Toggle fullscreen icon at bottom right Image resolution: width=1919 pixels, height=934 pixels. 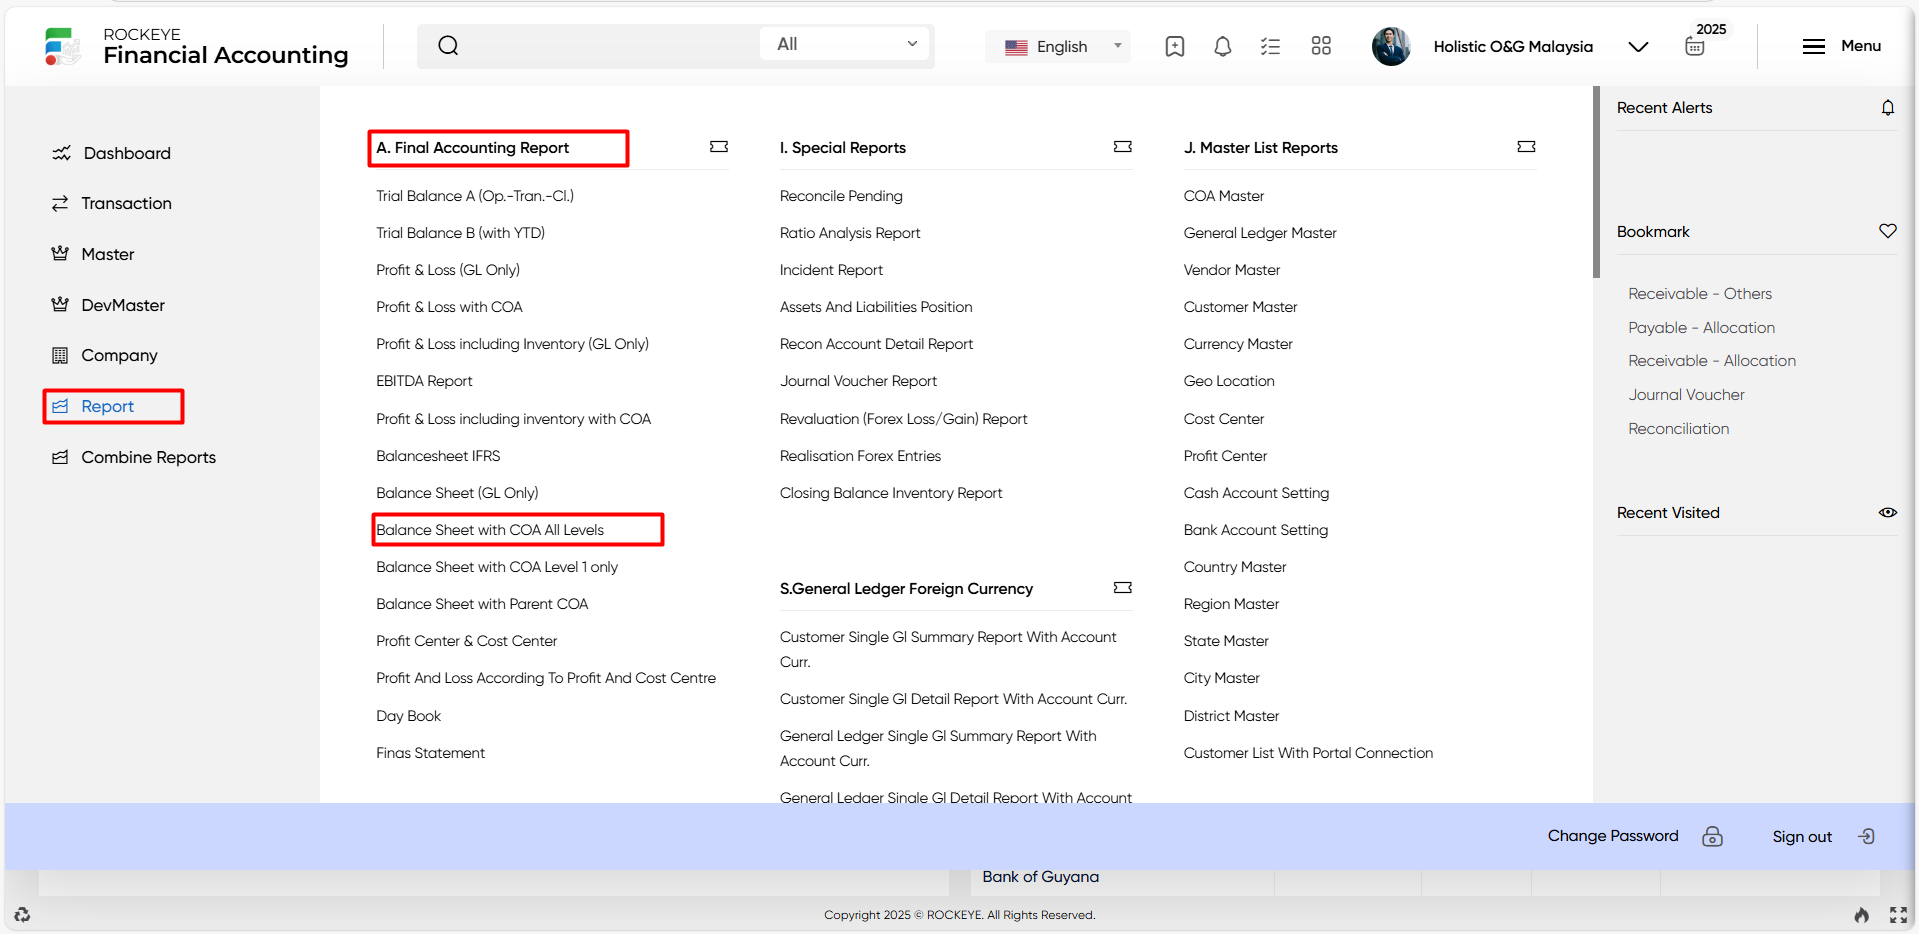tap(1898, 914)
